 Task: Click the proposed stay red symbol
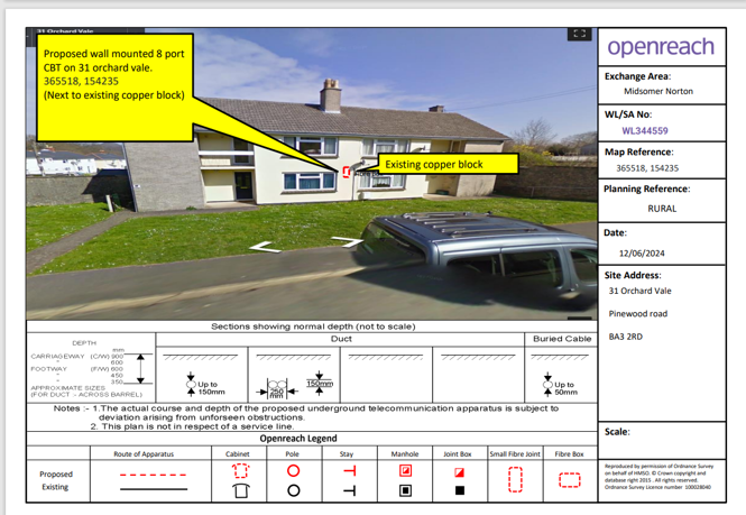pos(350,471)
